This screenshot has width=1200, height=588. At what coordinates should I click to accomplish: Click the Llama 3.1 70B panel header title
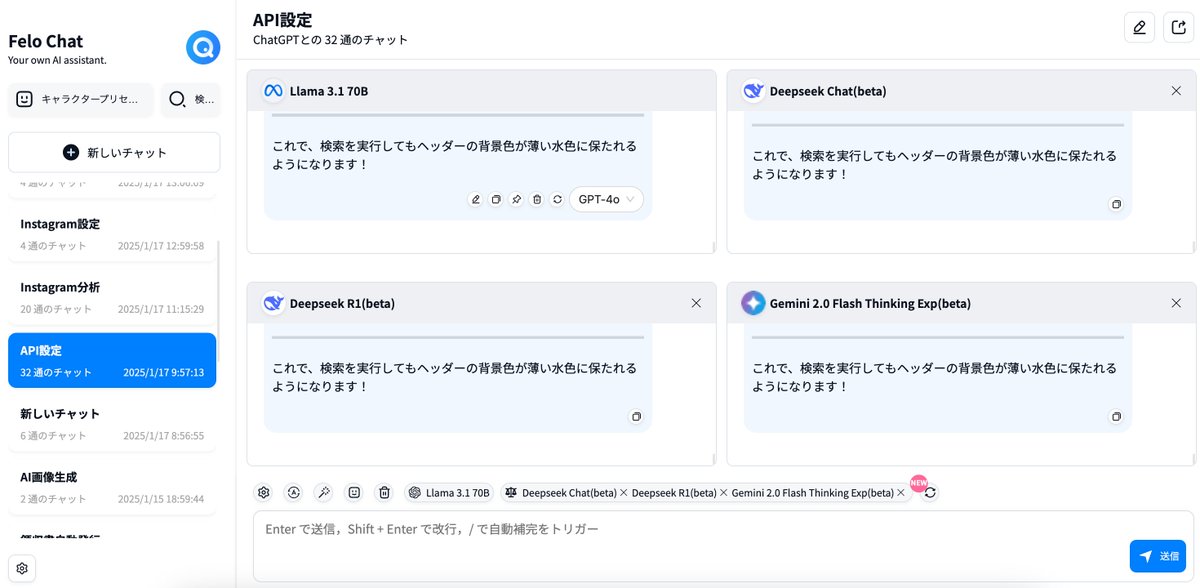point(329,91)
